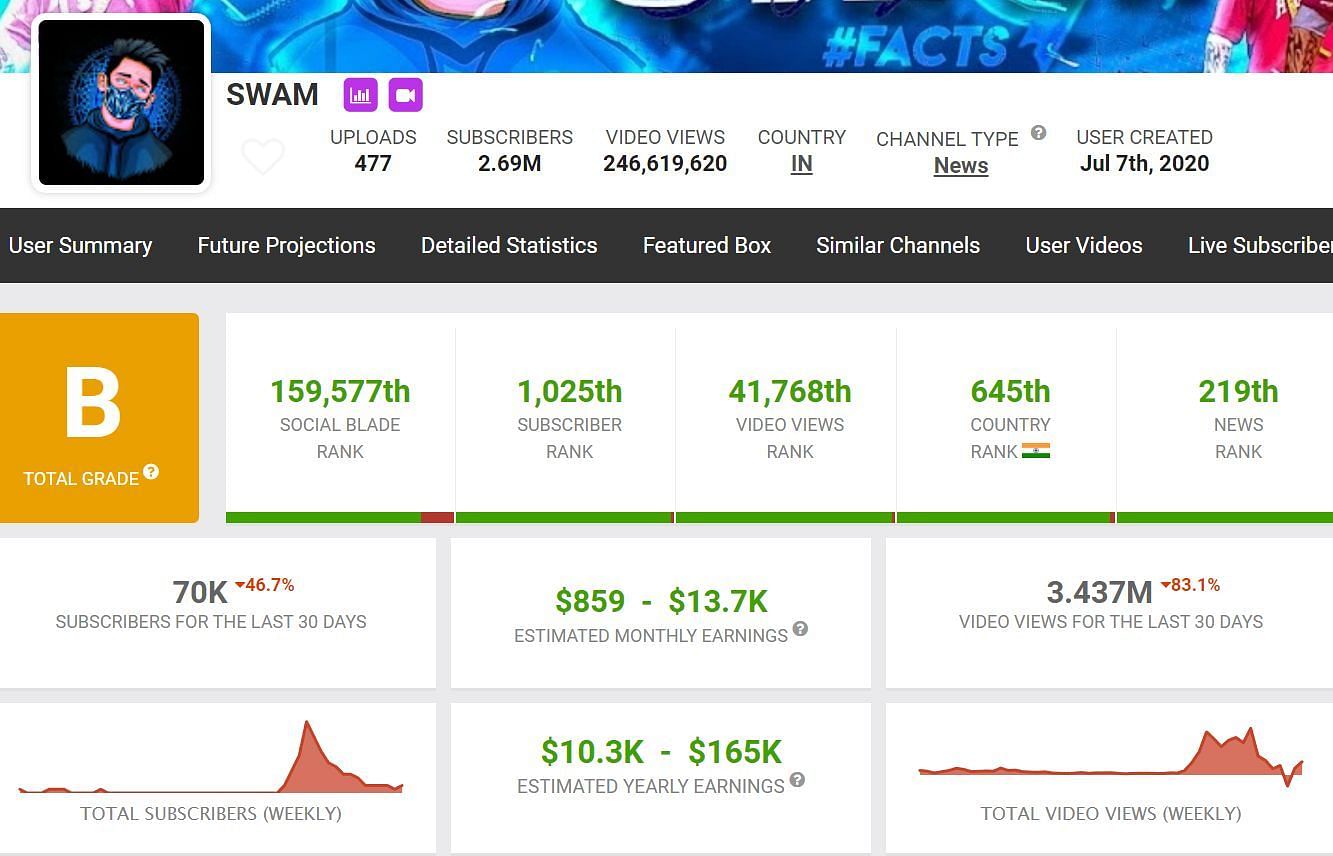Click the B total grade badge
Screen dimensions: 1333x856
99,417
